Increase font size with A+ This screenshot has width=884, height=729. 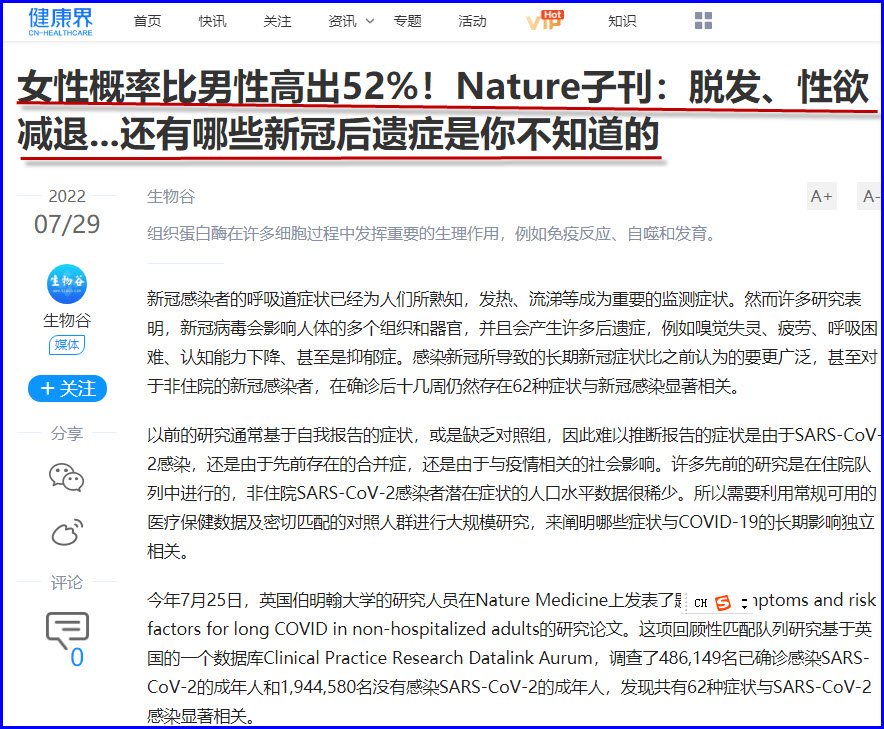[x=821, y=196]
